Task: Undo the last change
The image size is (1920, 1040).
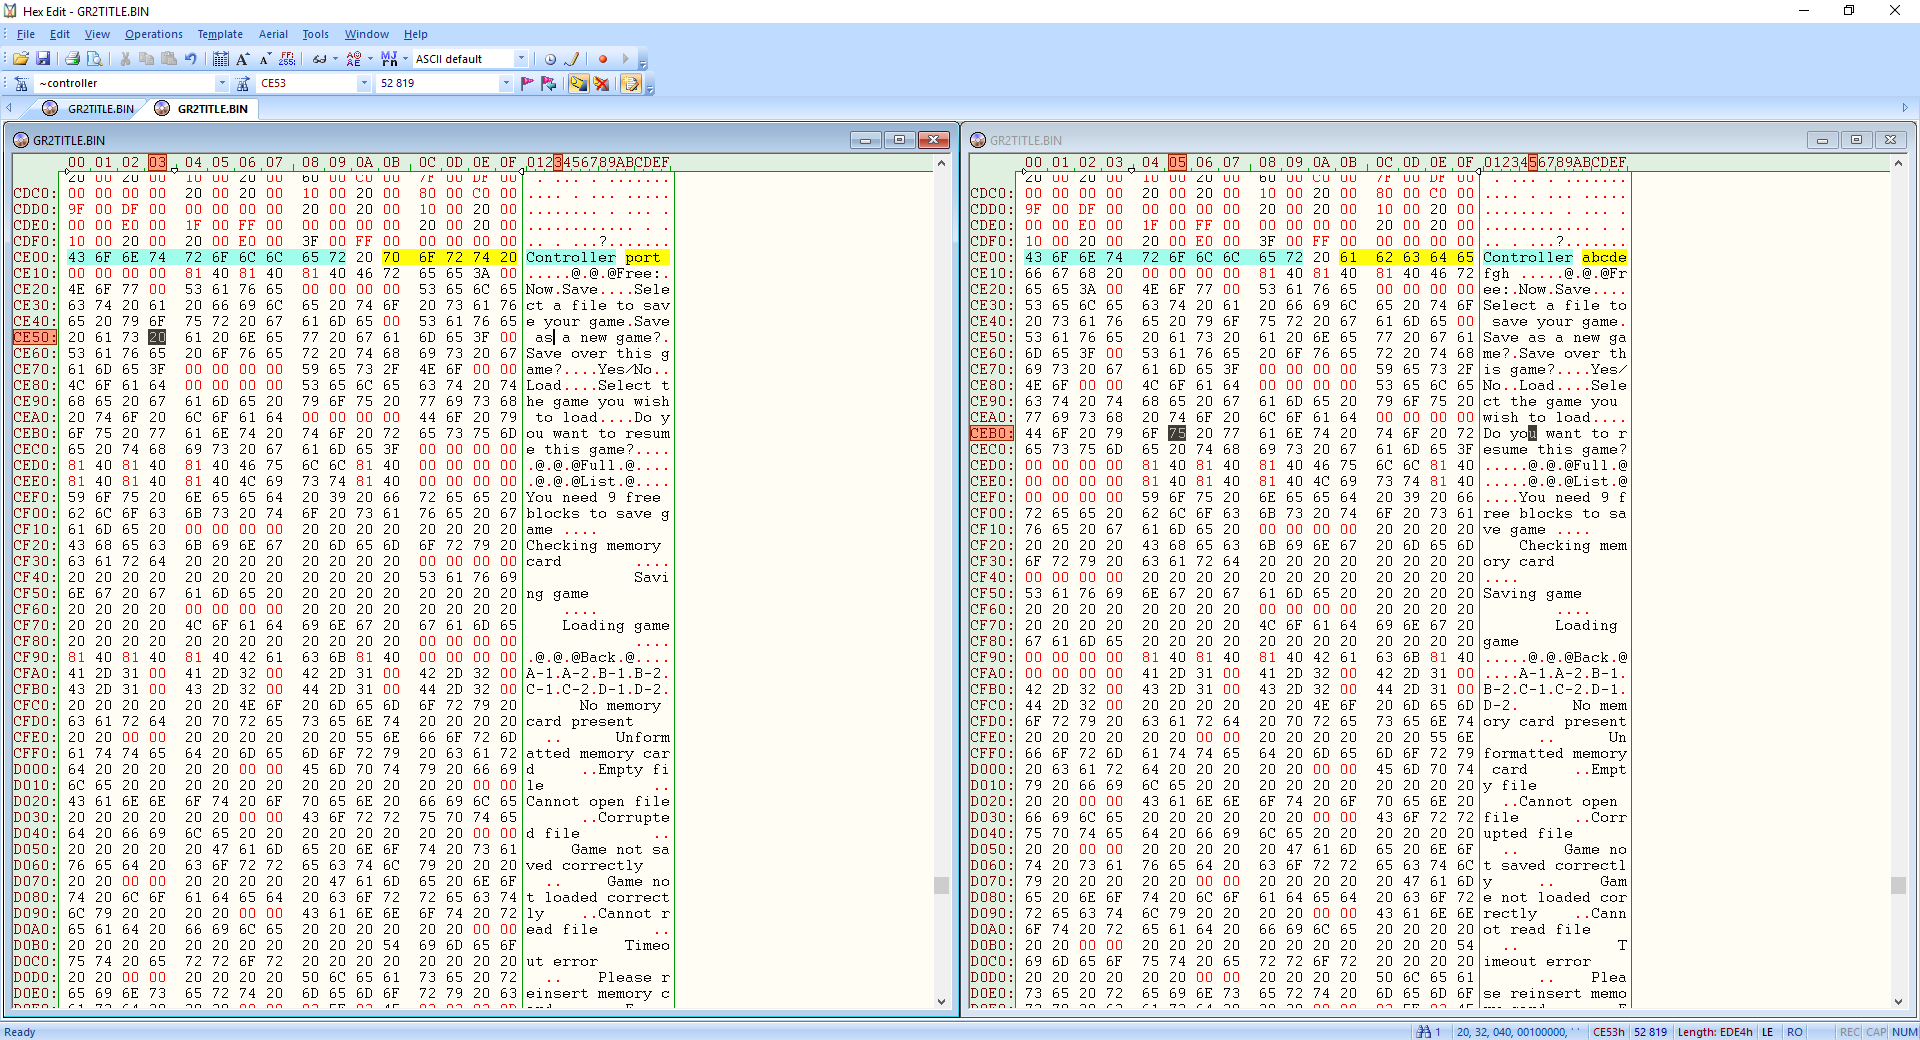Action: pyautogui.click(x=191, y=59)
